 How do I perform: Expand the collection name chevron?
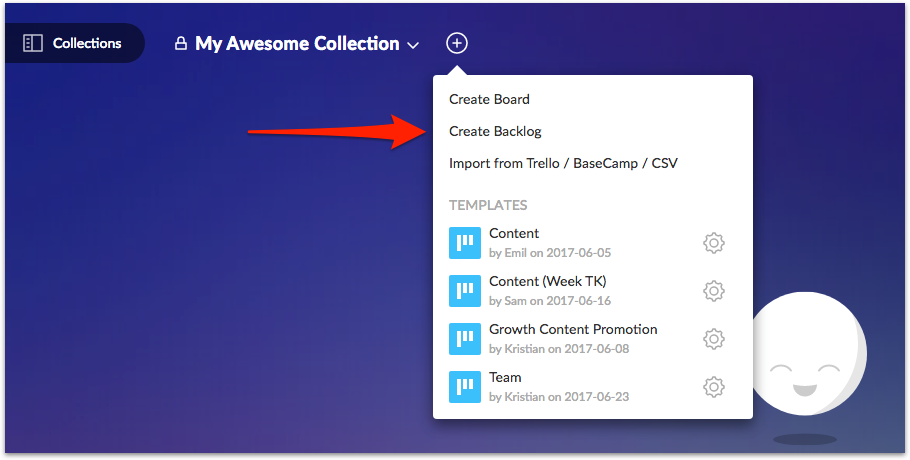pos(413,45)
